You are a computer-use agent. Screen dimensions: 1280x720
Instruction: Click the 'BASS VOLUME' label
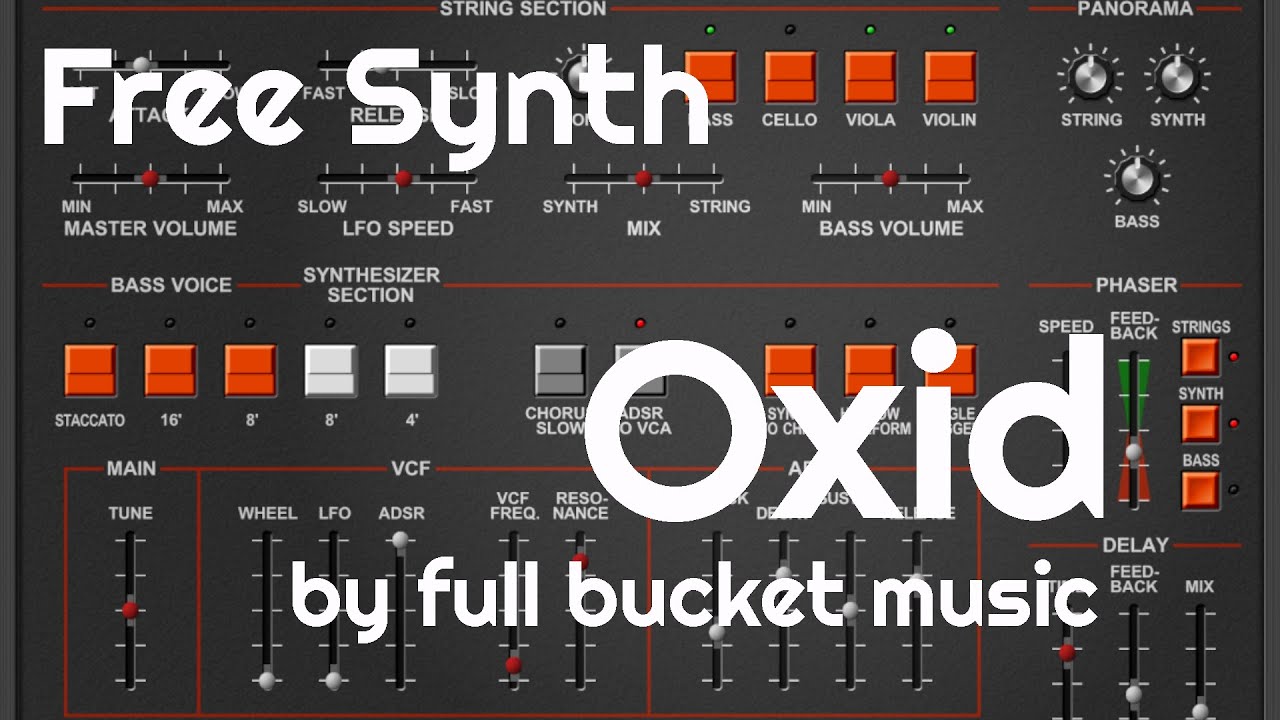[891, 229]
